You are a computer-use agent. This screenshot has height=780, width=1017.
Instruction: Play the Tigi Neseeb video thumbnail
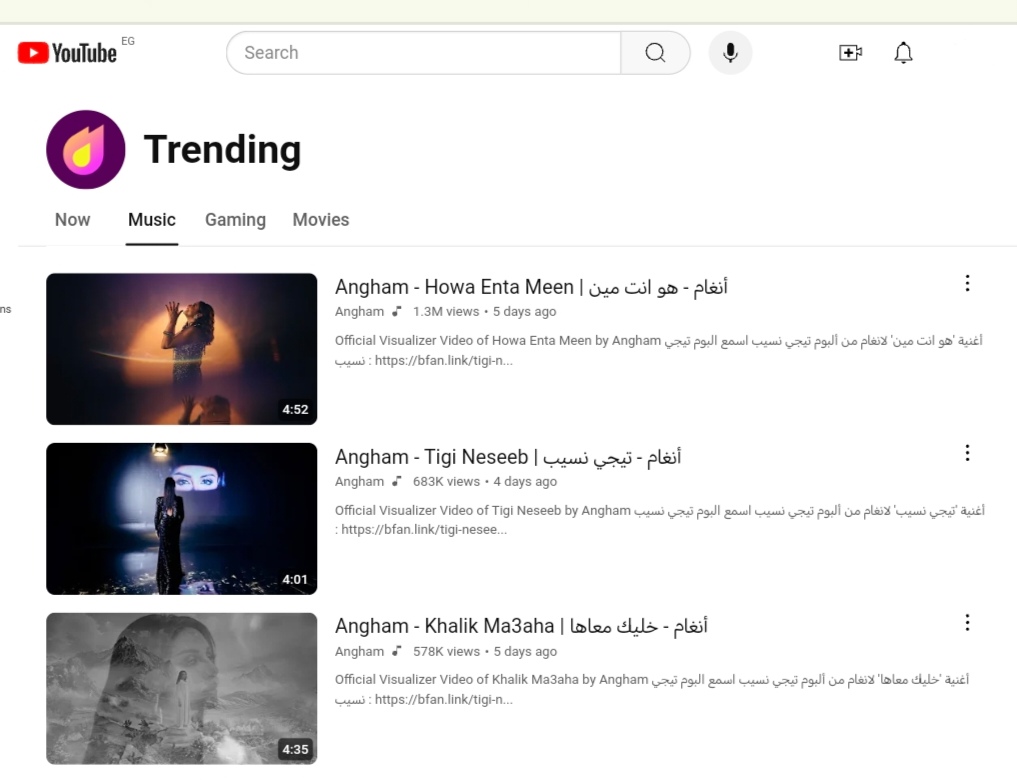pyautogui.click(x=182, y=519)
